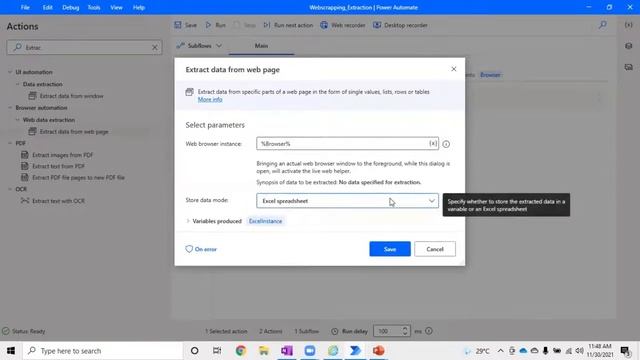Select Extract data from web page action
This screenshot has height=360, width=640.
(68, 131)
